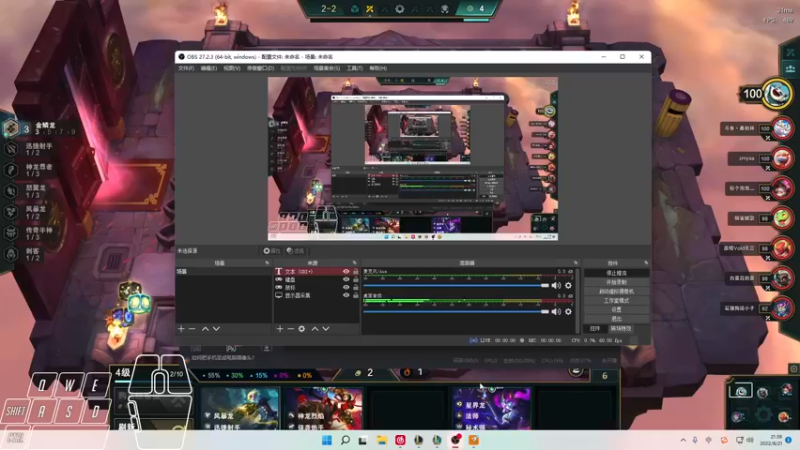
Task: Mute the desktop audio channel
Action: [556, 311]
